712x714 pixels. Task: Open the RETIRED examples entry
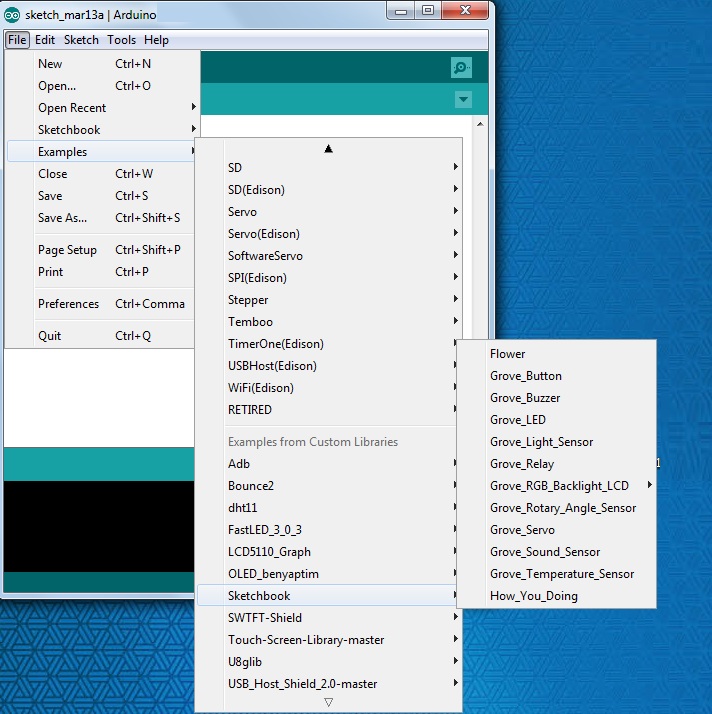(x=327, y=409)
